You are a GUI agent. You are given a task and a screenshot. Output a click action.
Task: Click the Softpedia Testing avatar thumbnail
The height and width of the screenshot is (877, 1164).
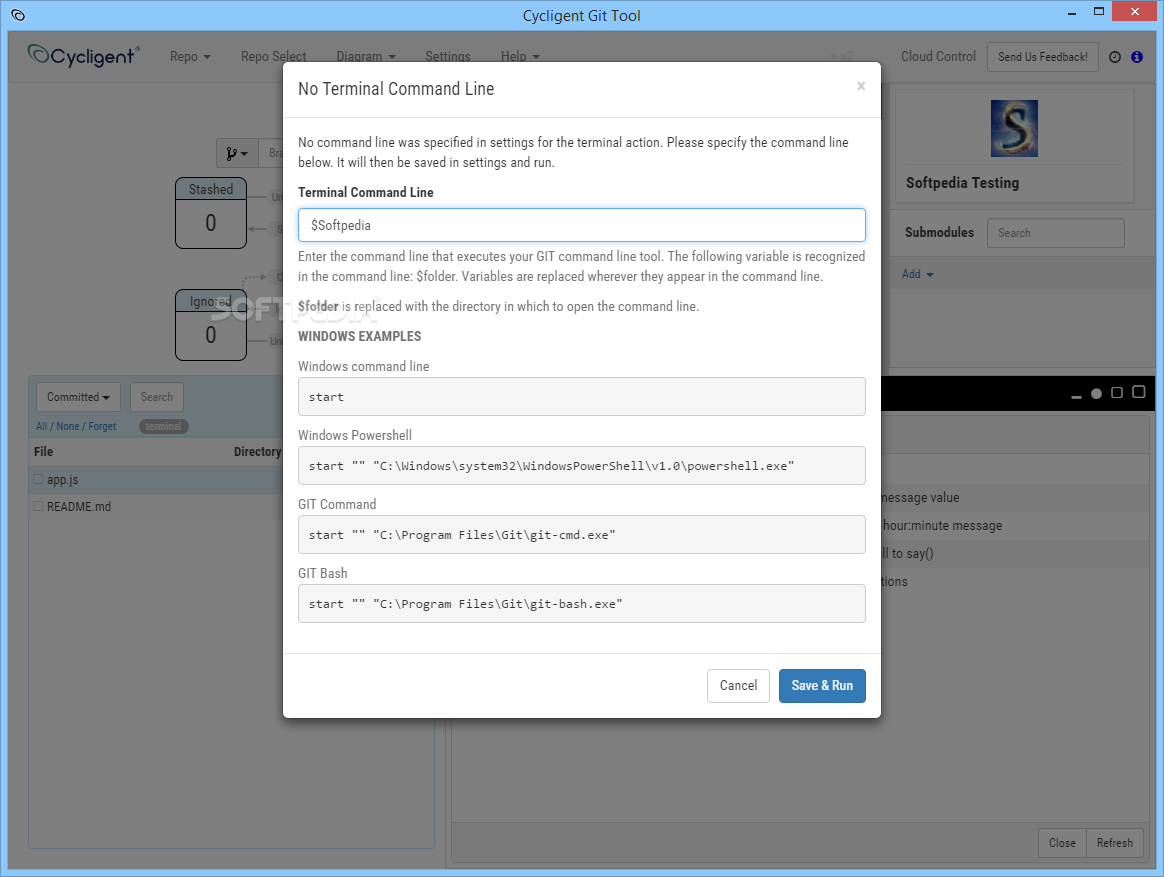(x=1014, y=128)
